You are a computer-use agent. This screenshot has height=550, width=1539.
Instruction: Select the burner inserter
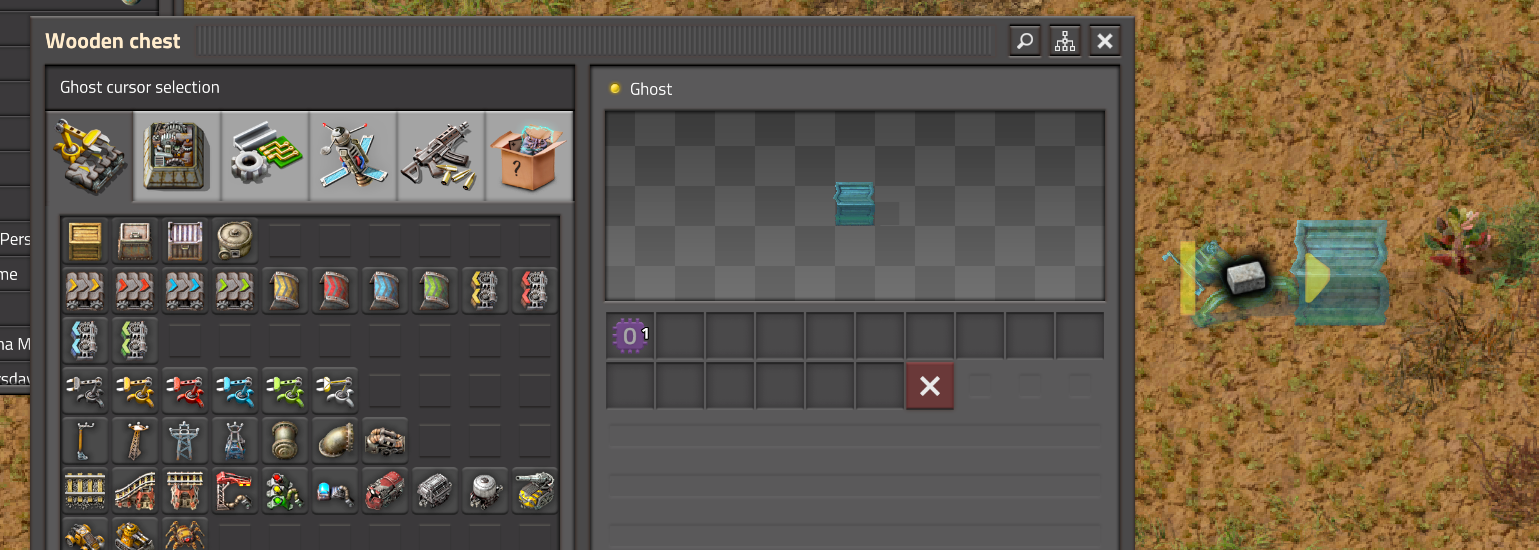[x=85, y=391]
